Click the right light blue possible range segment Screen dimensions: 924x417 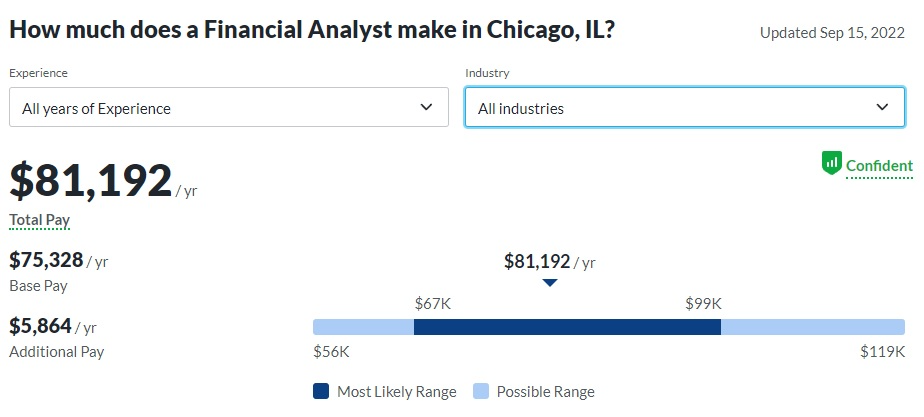[813, 327]
